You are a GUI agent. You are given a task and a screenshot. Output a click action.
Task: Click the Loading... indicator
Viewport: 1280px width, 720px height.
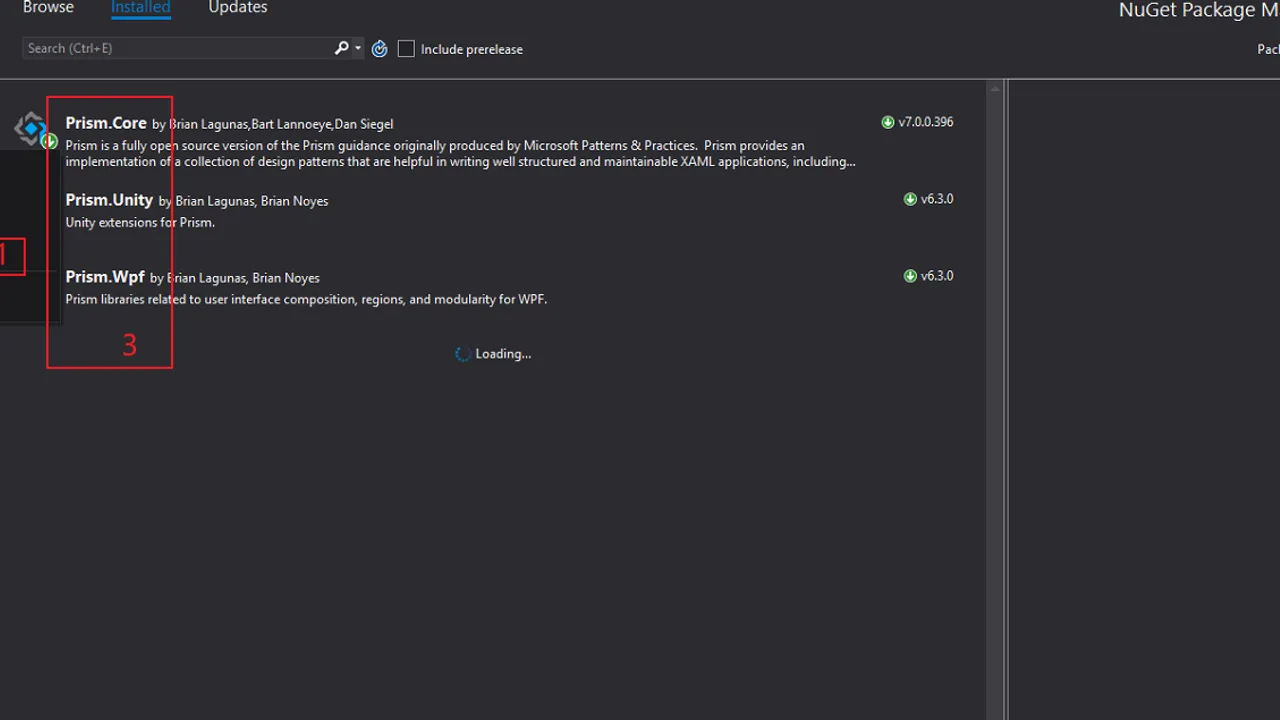[493, 354]
